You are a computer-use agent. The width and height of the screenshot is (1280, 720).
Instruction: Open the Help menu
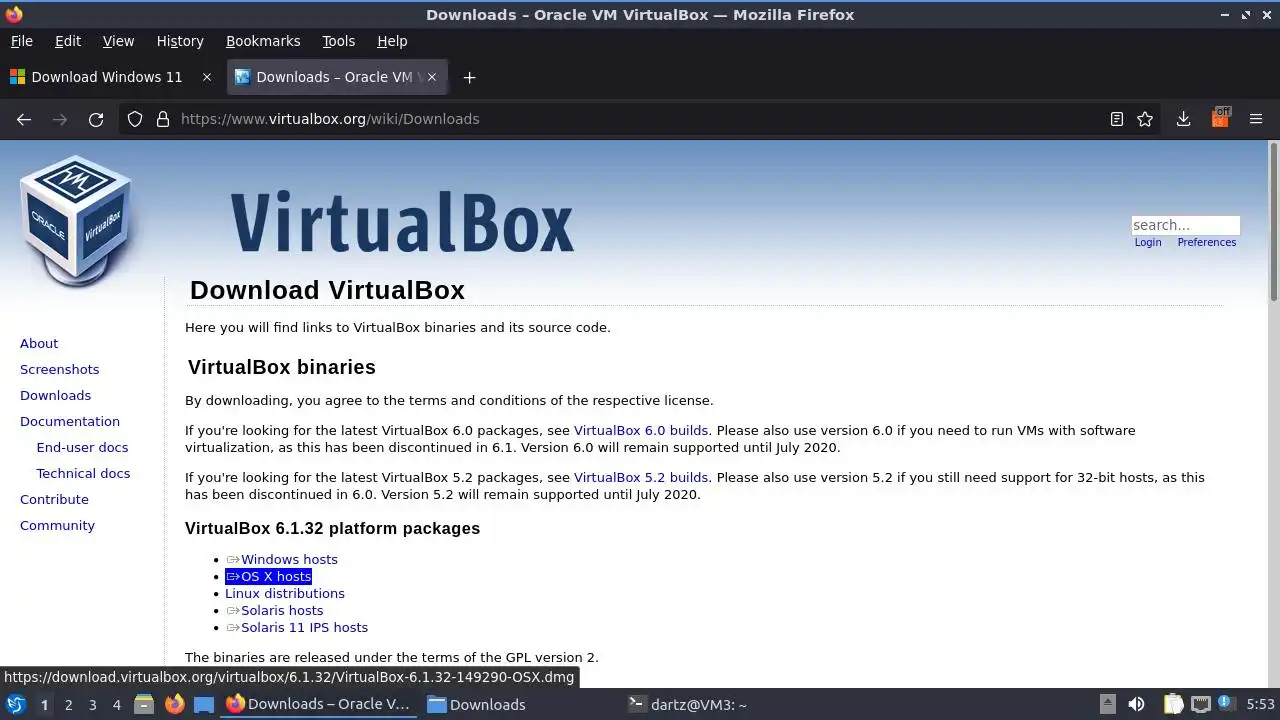392,41
